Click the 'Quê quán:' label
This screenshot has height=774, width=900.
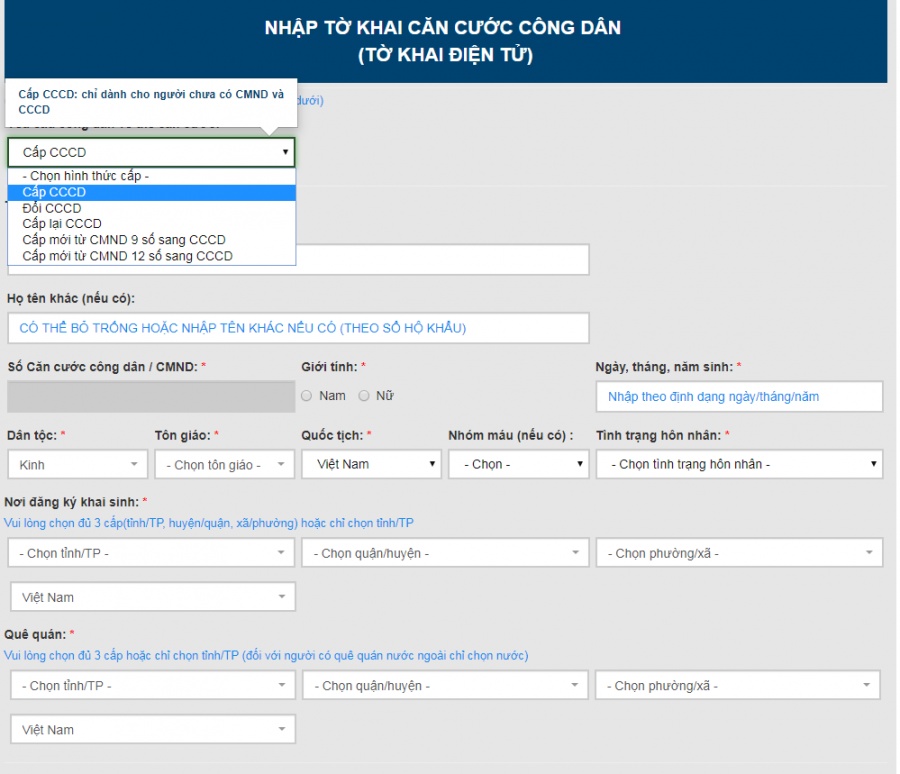35,634
